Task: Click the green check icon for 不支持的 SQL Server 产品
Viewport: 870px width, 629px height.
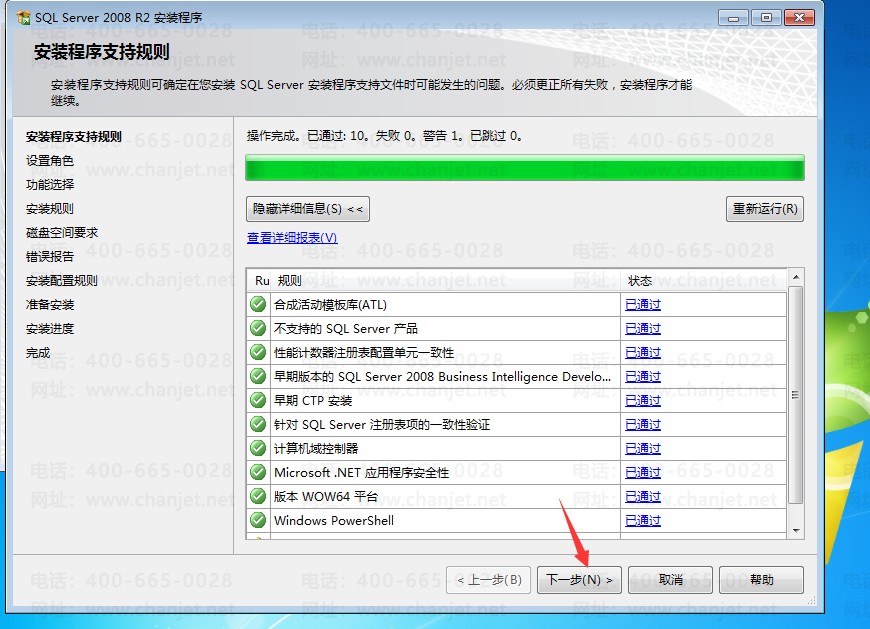Action: click(x=258, y=328)
